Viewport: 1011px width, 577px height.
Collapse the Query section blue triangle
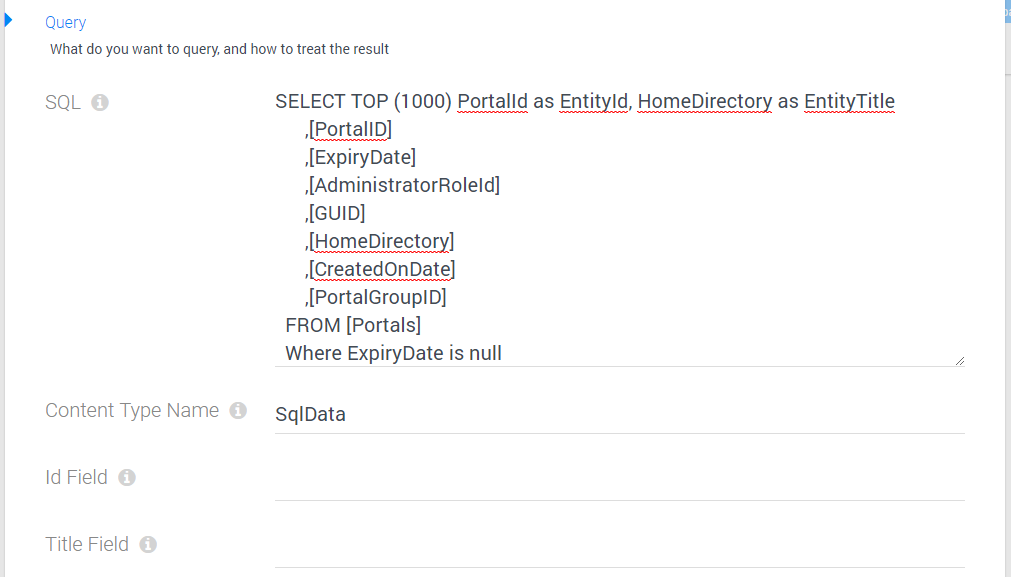tap(8, 20)
